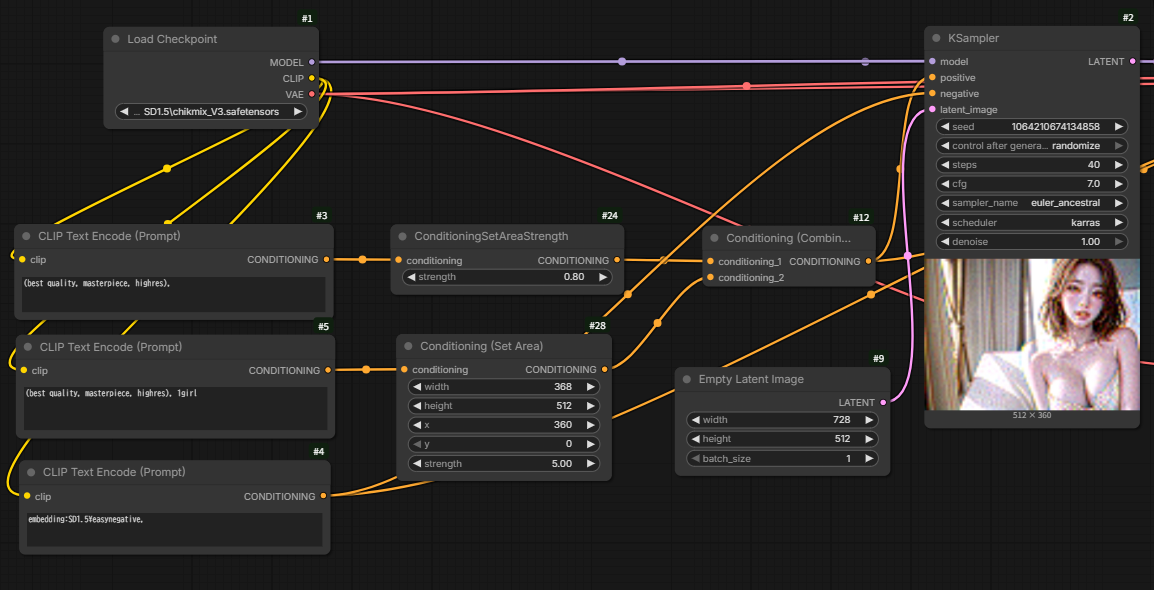Toggle collapse of the Empty Latent Image node
This screenshot has height=590, width=1154.
tap(687, 380)
